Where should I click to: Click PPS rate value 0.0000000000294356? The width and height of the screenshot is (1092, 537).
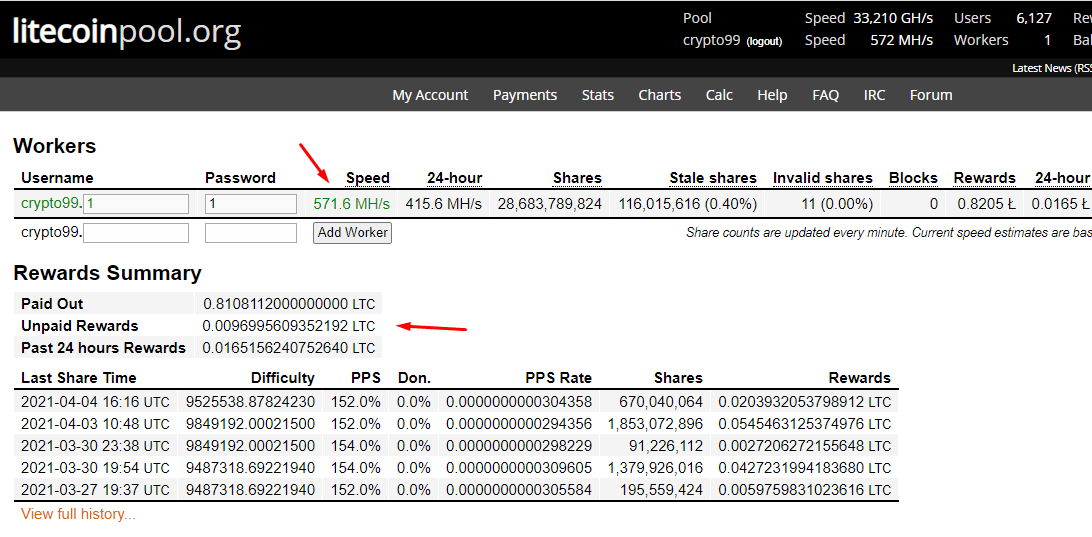(520, 423)
